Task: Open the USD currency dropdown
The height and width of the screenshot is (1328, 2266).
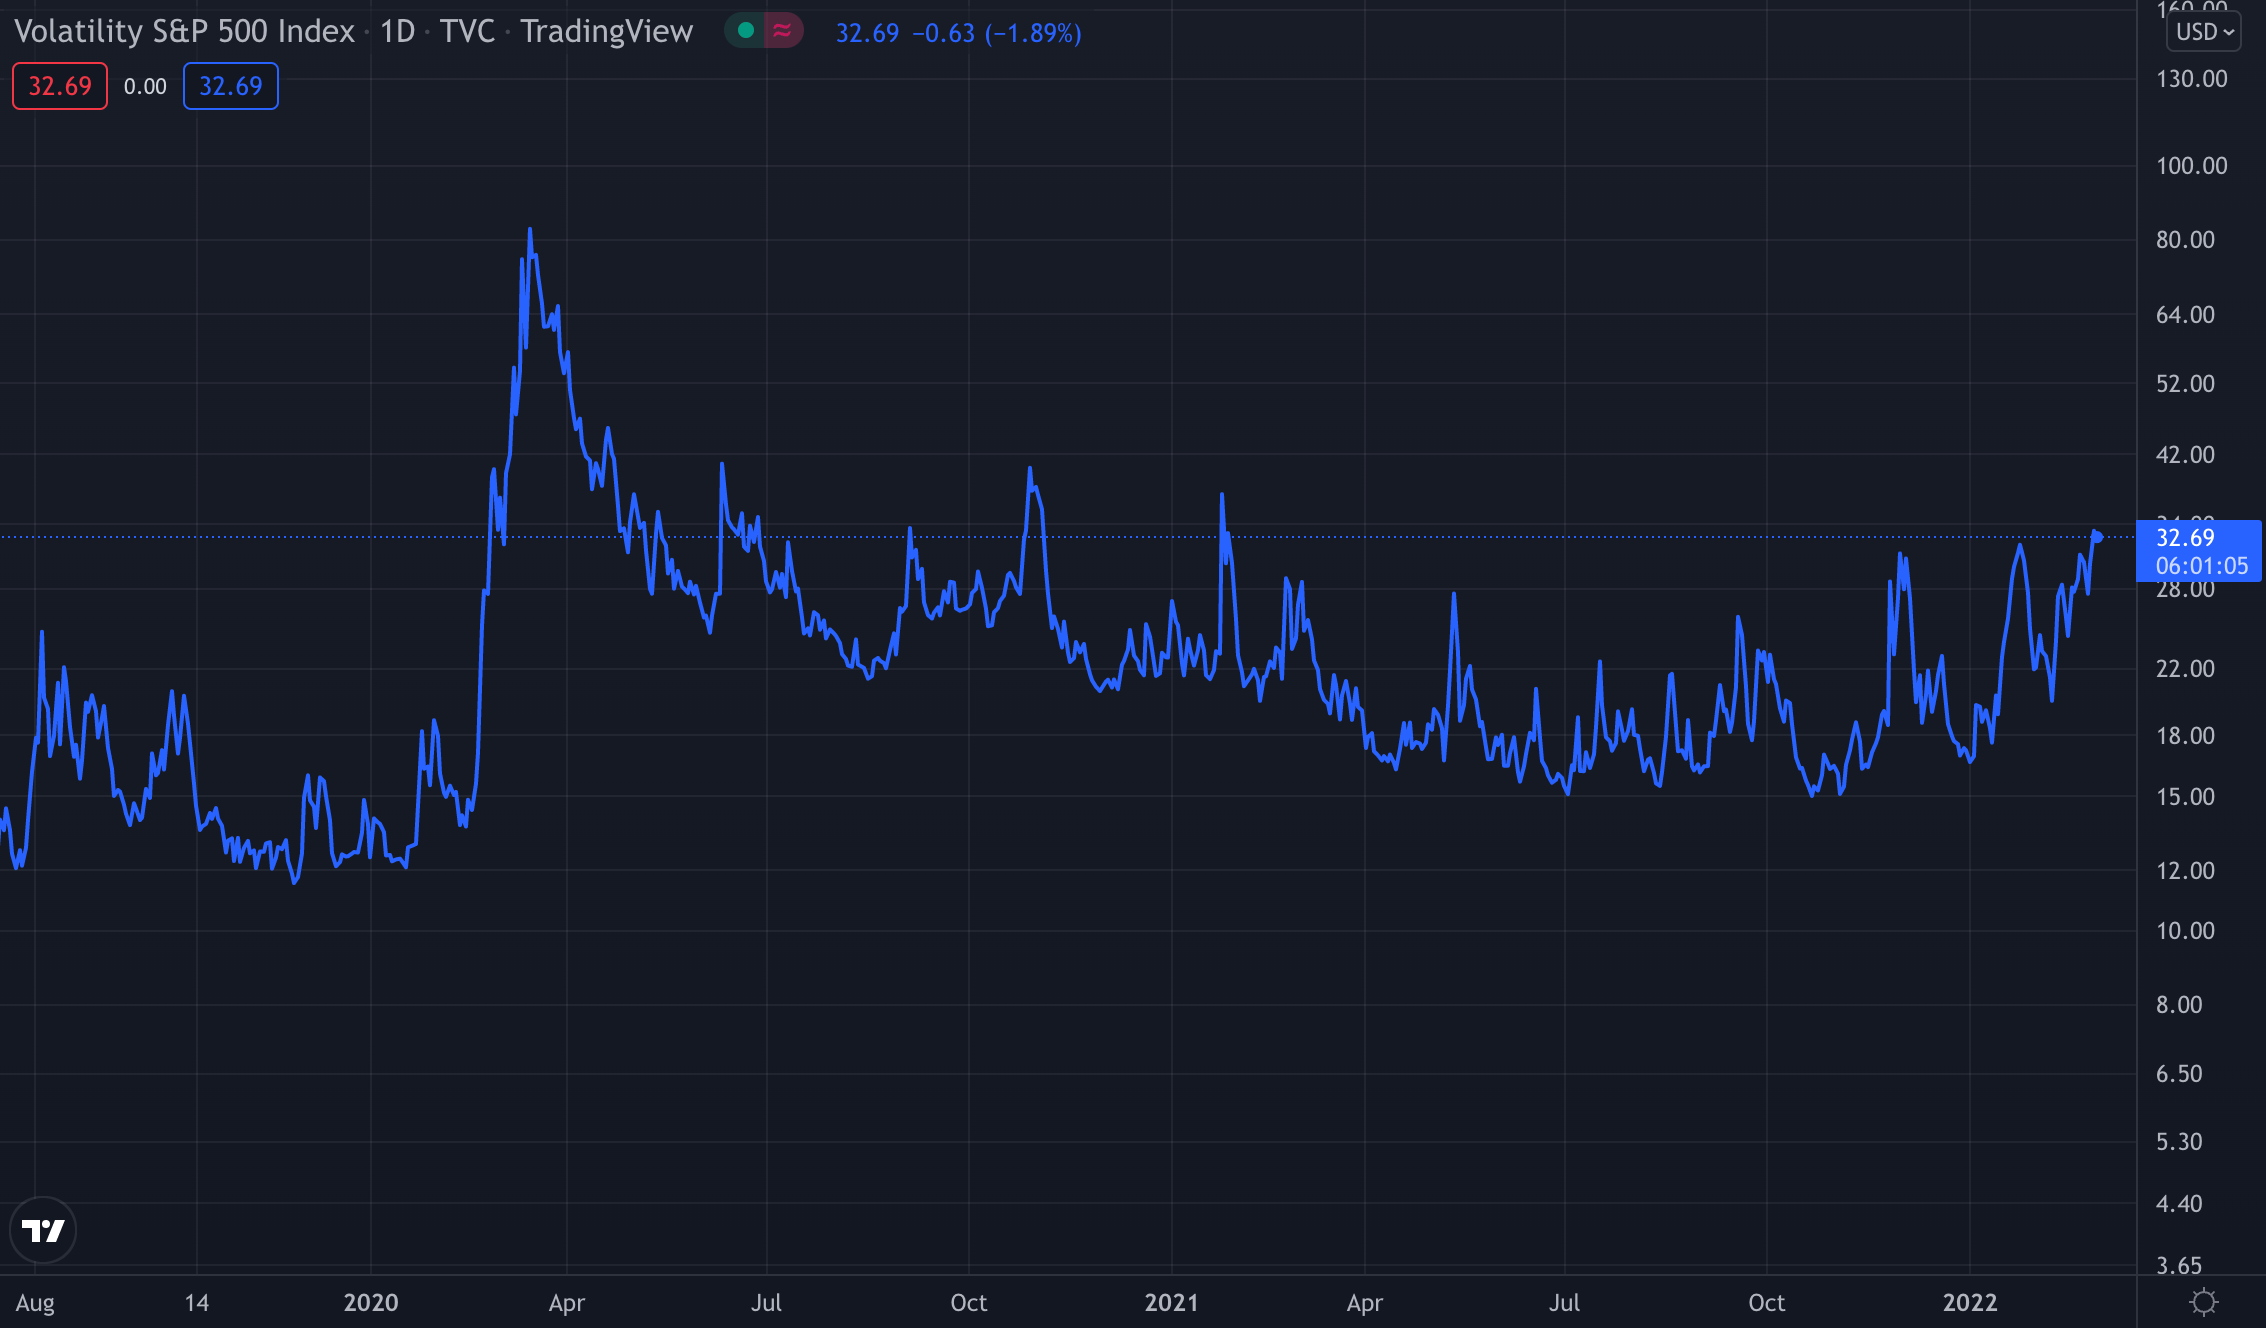Action: [x=2204, y=32]
